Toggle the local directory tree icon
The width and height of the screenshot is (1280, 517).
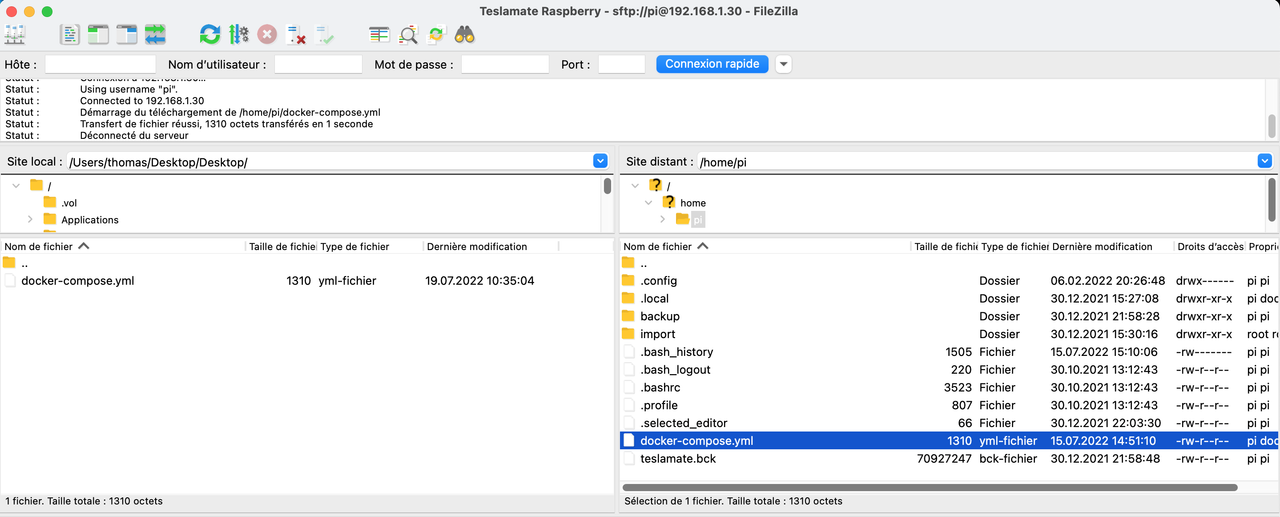98,35
